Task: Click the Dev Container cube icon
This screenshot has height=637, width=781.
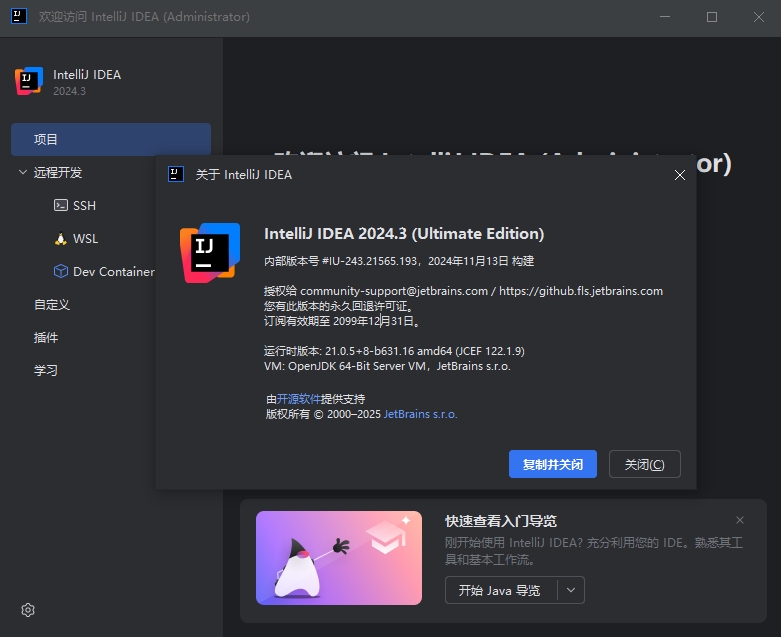Action: click(x=61, y=271)
